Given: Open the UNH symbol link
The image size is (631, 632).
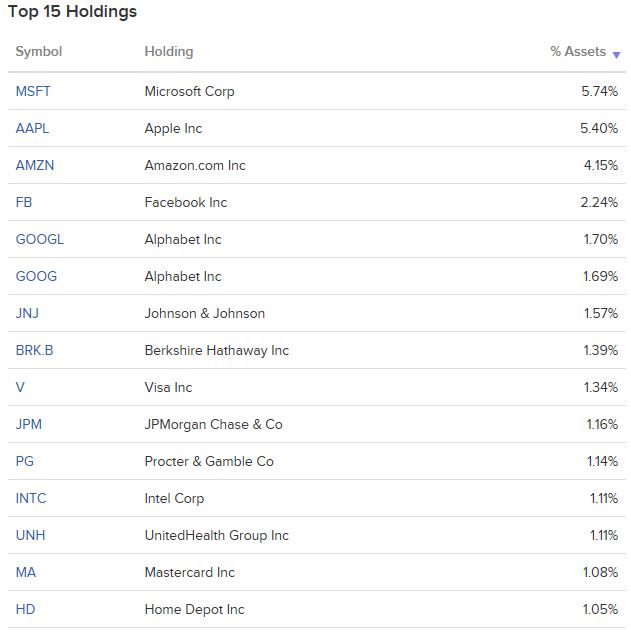Looking at the screenshot, I should pyautogui.click(x=30, y=536).
